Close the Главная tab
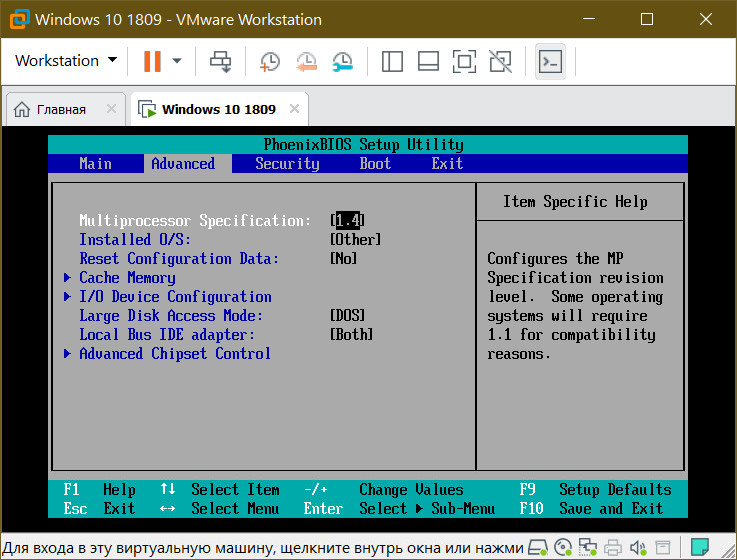Image resolution: width=737 pixels, height=560 pixels. pos(111,109)
